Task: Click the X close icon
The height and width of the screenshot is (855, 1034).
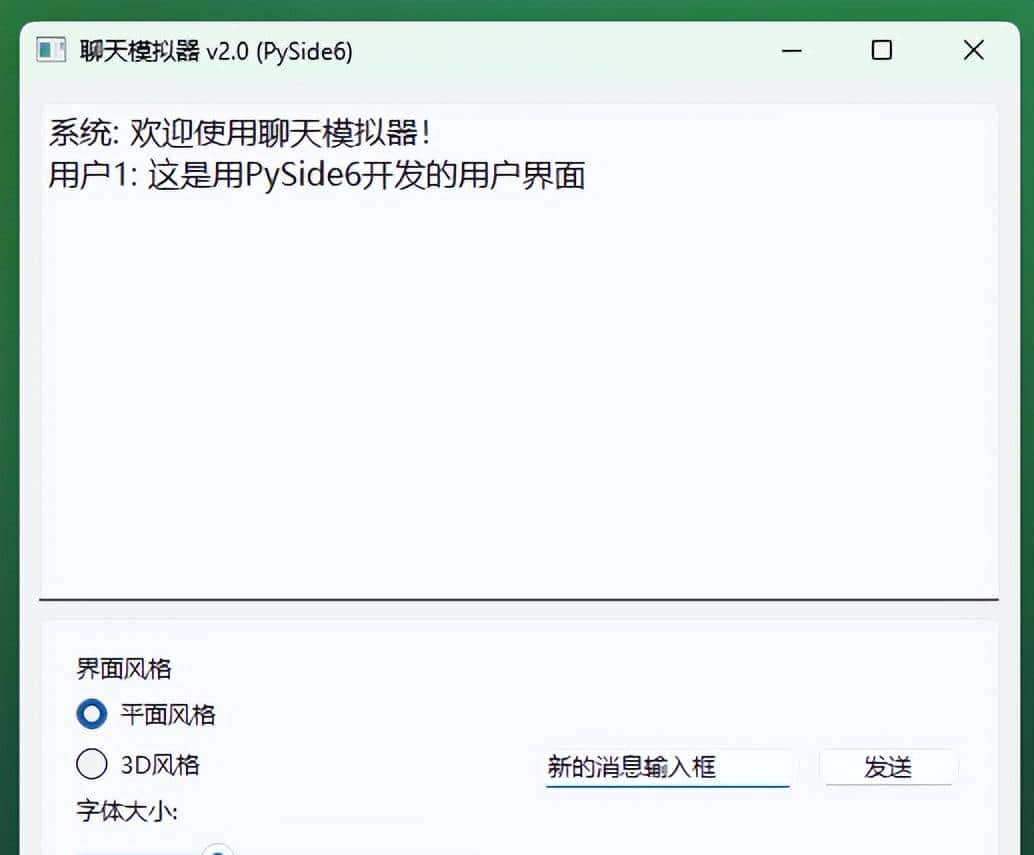Action: click(x=972, y=49)
